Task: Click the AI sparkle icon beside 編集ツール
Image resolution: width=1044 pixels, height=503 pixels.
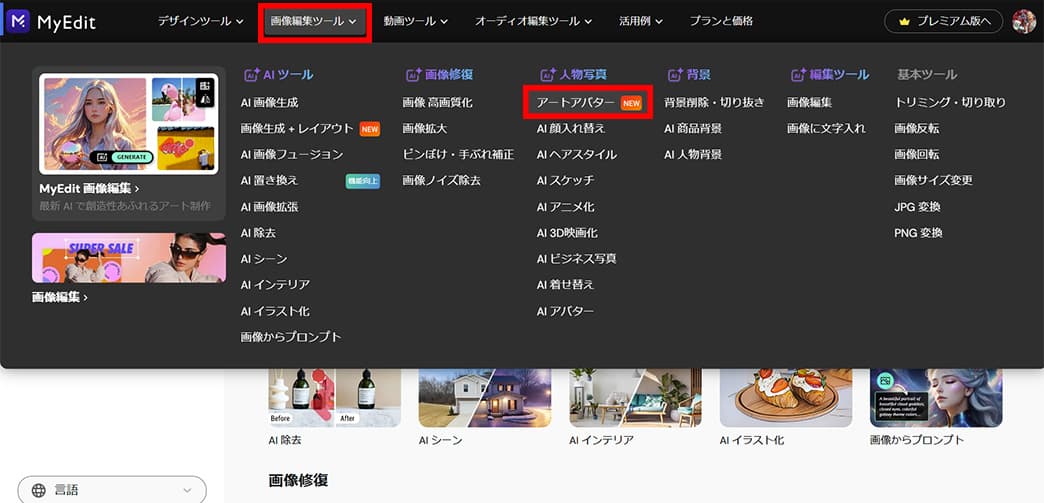Action: 798,75
